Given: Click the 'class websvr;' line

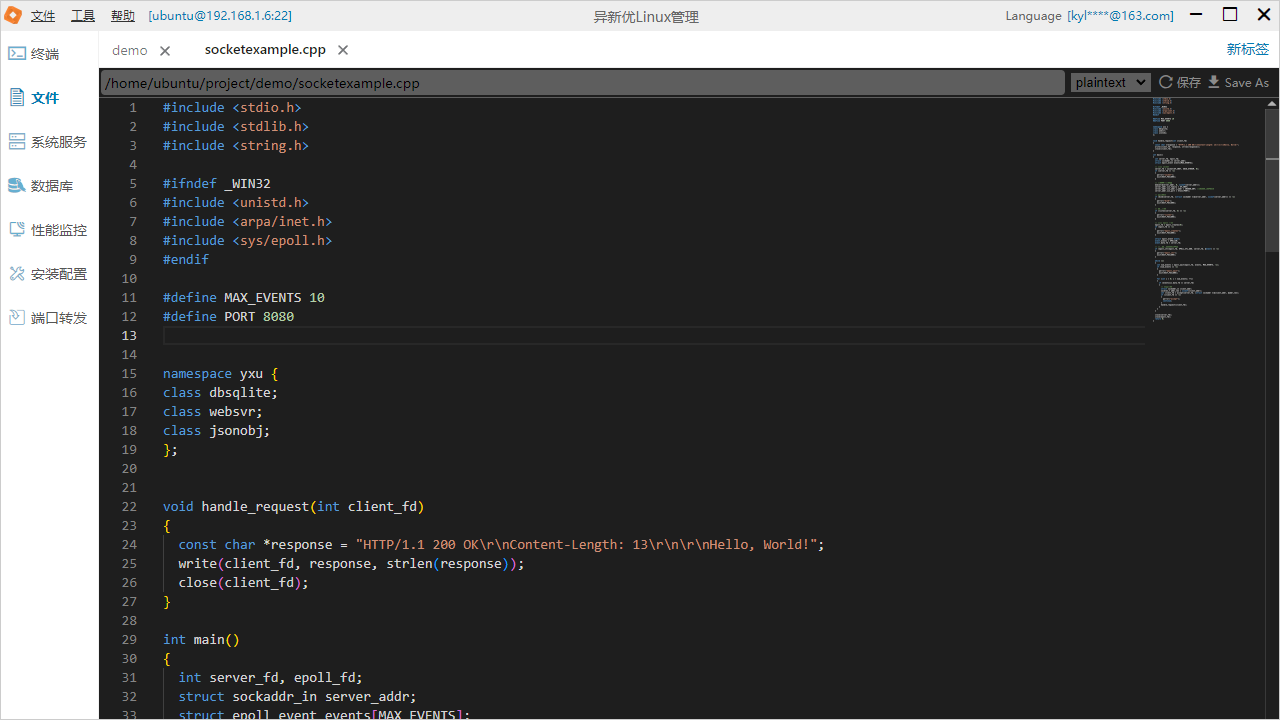Looking at the screenshot, I should pos(213,411).
